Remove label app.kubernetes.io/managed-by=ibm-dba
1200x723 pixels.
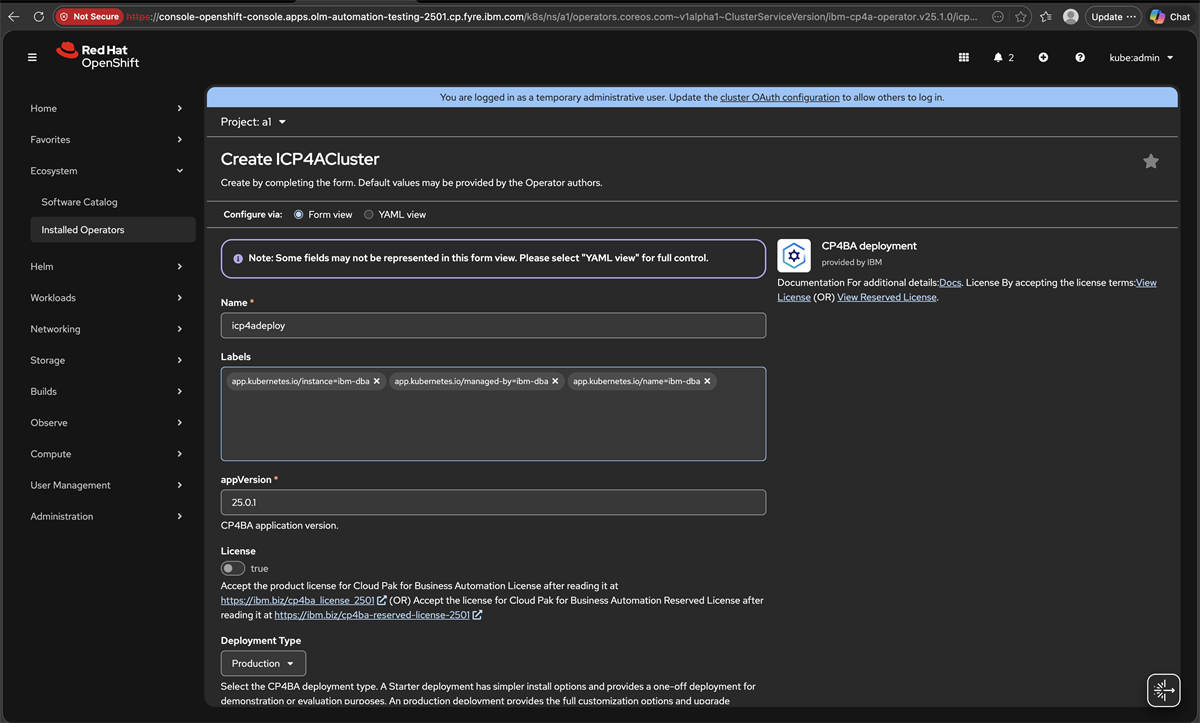pyautogui.click(x=555, y=381)
